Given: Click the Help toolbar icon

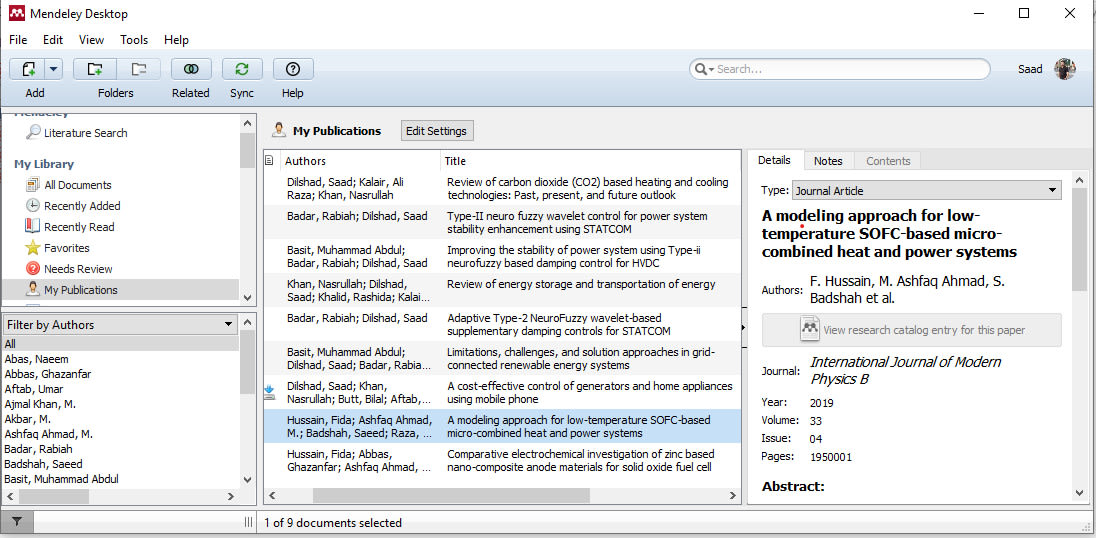Looking at the screenshot, I should pos(293,69).
